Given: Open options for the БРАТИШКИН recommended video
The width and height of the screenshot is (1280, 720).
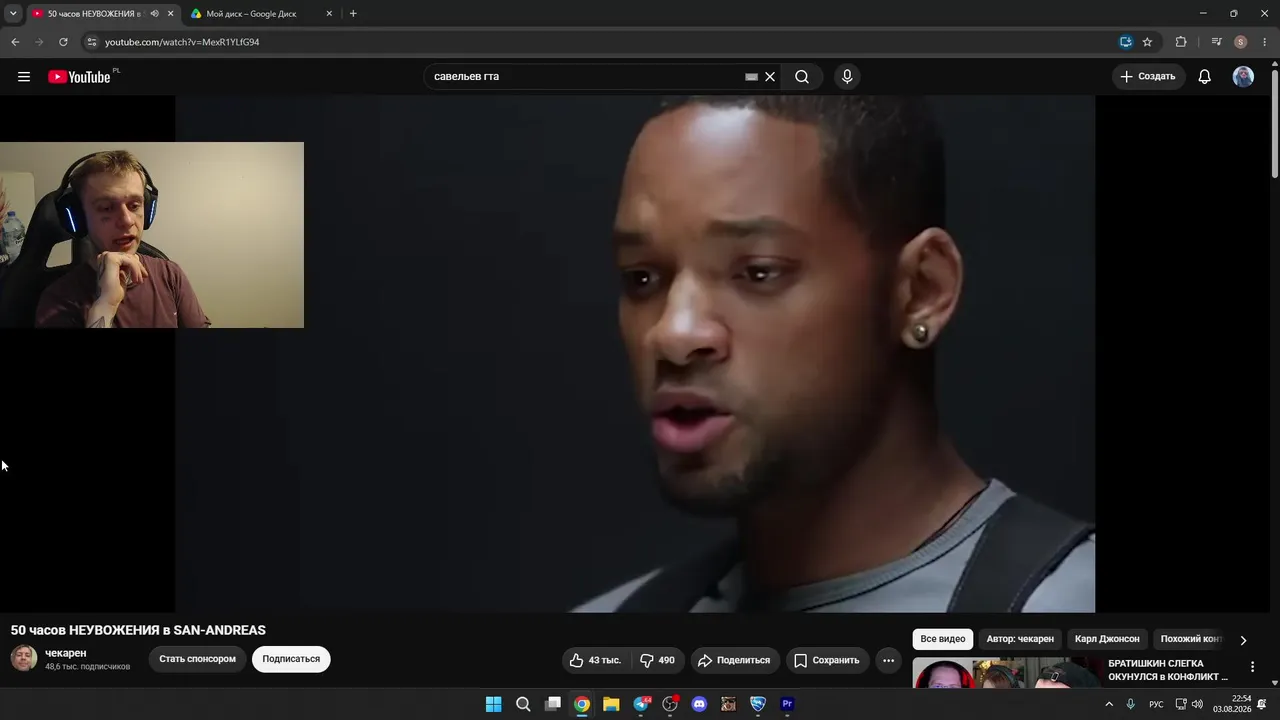Looking at the screenshot, I should (1252, 667).
